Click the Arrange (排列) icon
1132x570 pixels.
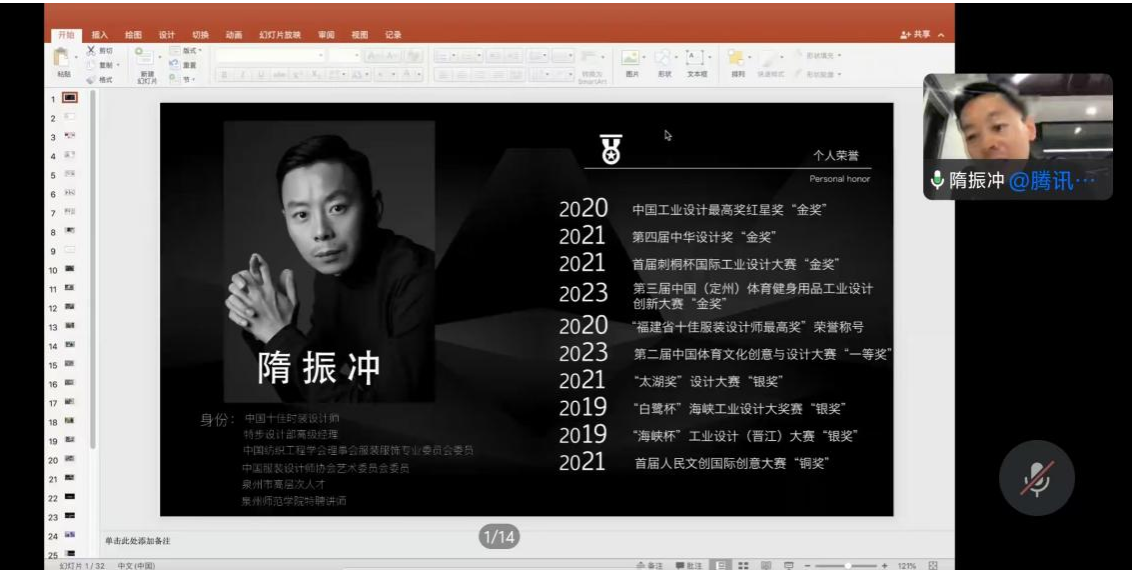click(x=738, y=59)
